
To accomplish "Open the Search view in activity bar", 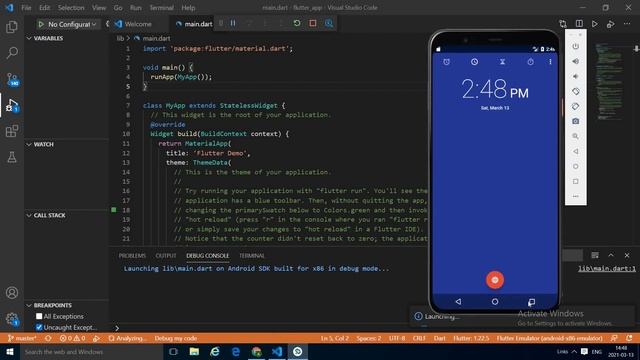I will click(x=12, y=52).
